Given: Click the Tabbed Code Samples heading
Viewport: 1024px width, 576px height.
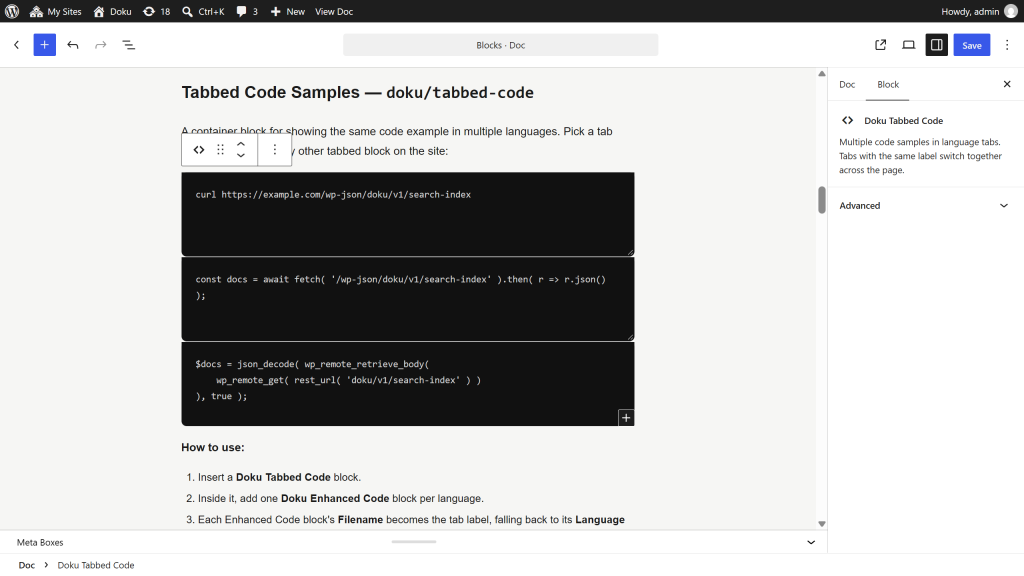Looking at the screenshot, I should tap(357, 93).
